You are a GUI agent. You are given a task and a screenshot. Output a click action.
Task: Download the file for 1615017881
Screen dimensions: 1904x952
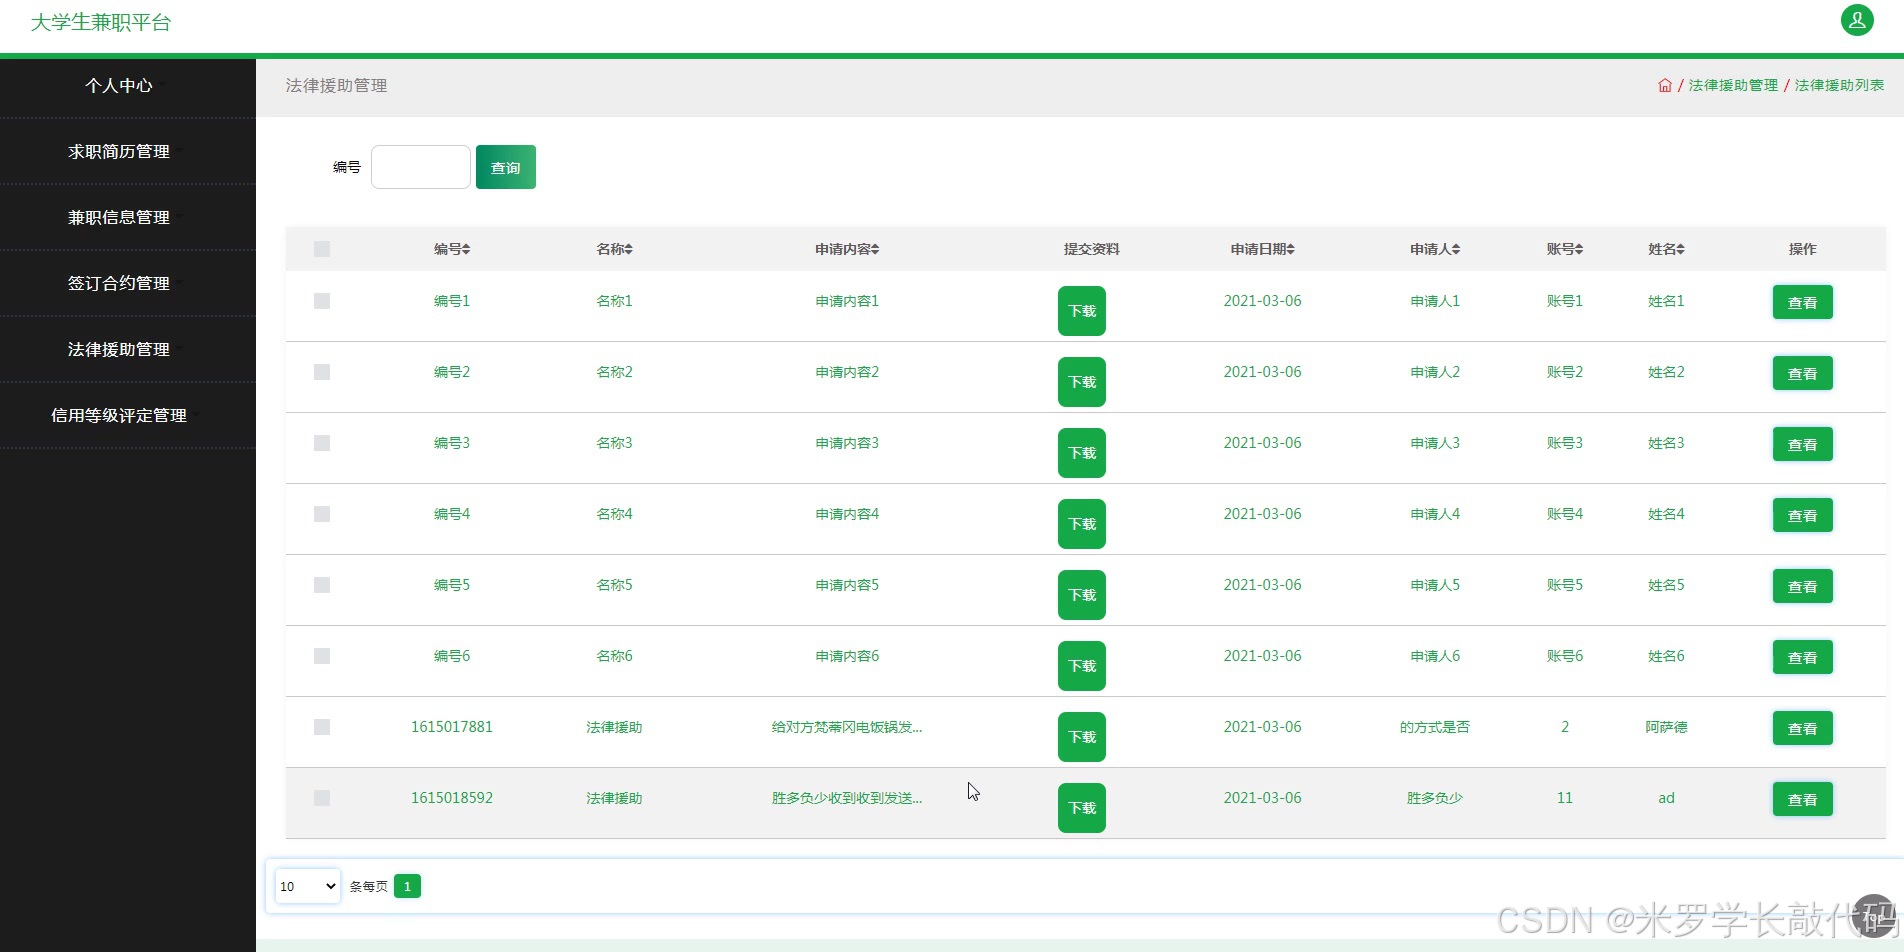[1082, 737]
